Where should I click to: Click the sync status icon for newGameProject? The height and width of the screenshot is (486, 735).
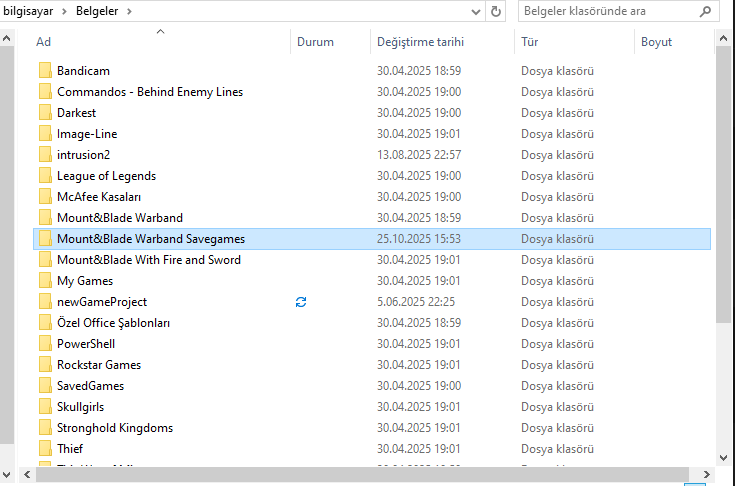tap(301, 302)
